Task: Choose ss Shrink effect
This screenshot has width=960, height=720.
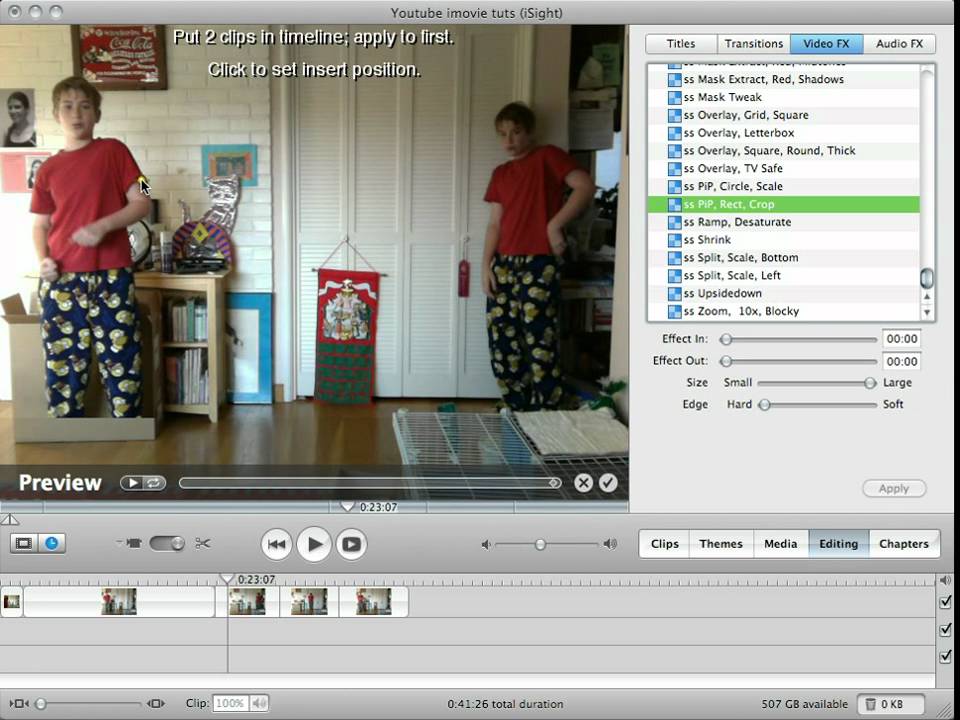Action: 784,240
